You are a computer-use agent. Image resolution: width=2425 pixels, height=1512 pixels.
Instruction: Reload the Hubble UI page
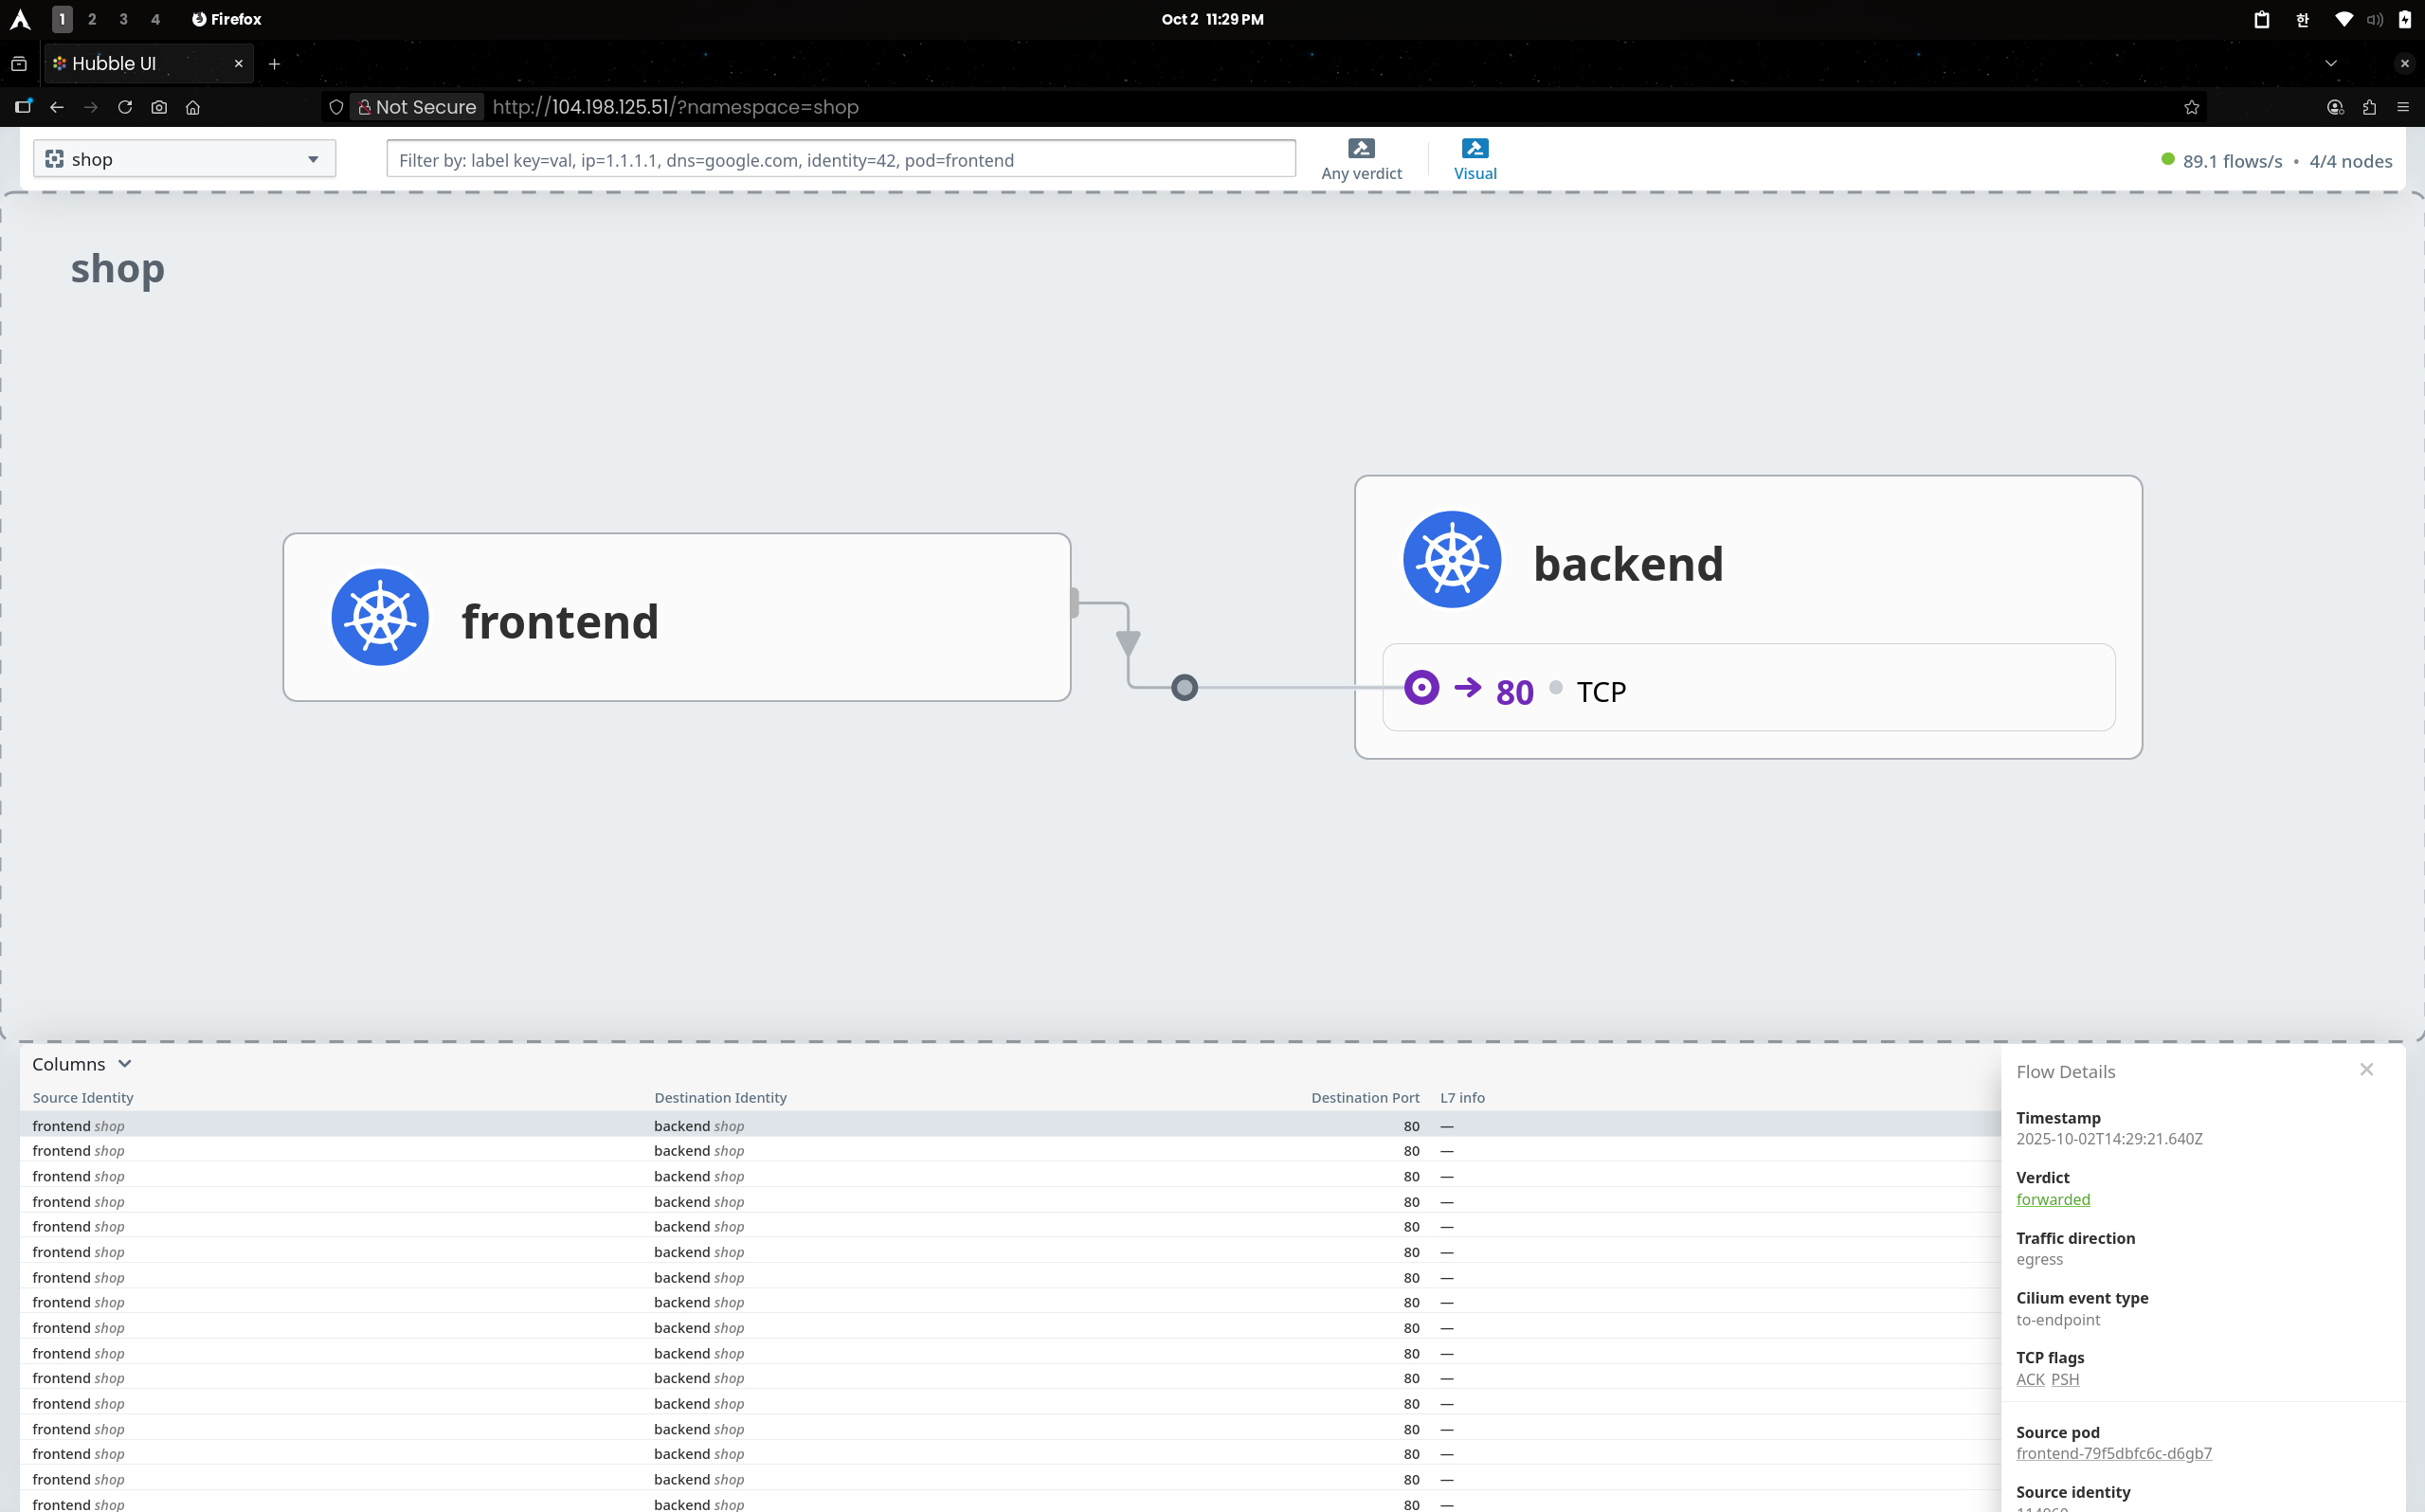pos(125,107)
